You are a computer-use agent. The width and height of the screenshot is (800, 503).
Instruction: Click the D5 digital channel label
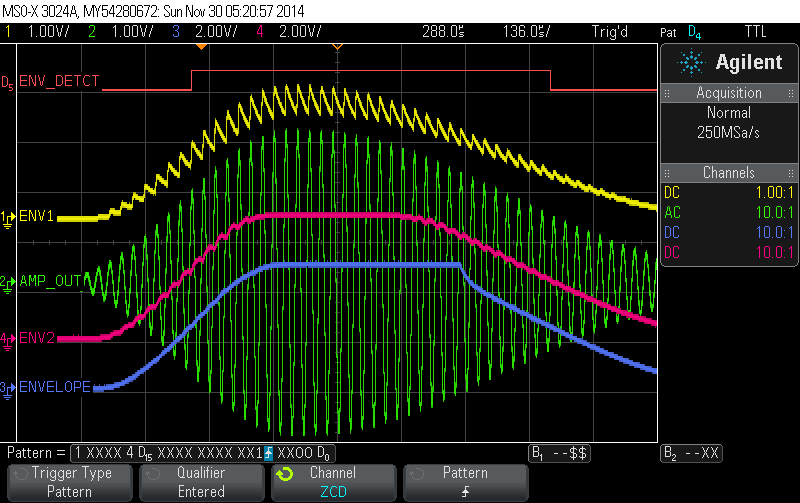point(7,83)
